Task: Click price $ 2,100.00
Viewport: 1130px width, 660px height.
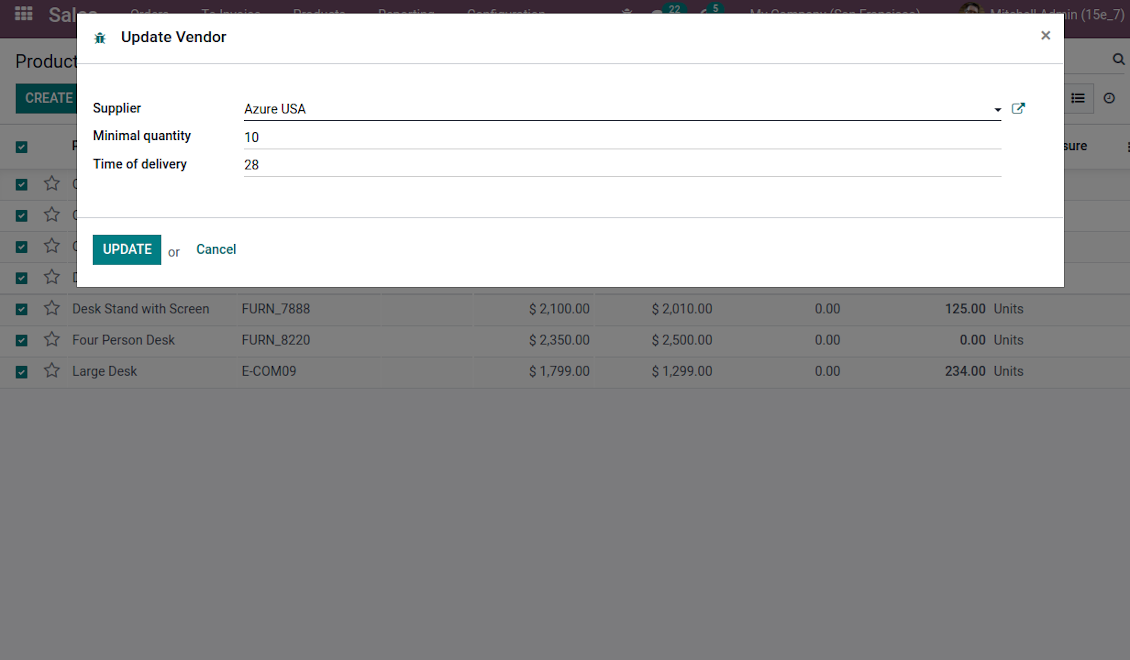Action: click(x=559, y=308)
